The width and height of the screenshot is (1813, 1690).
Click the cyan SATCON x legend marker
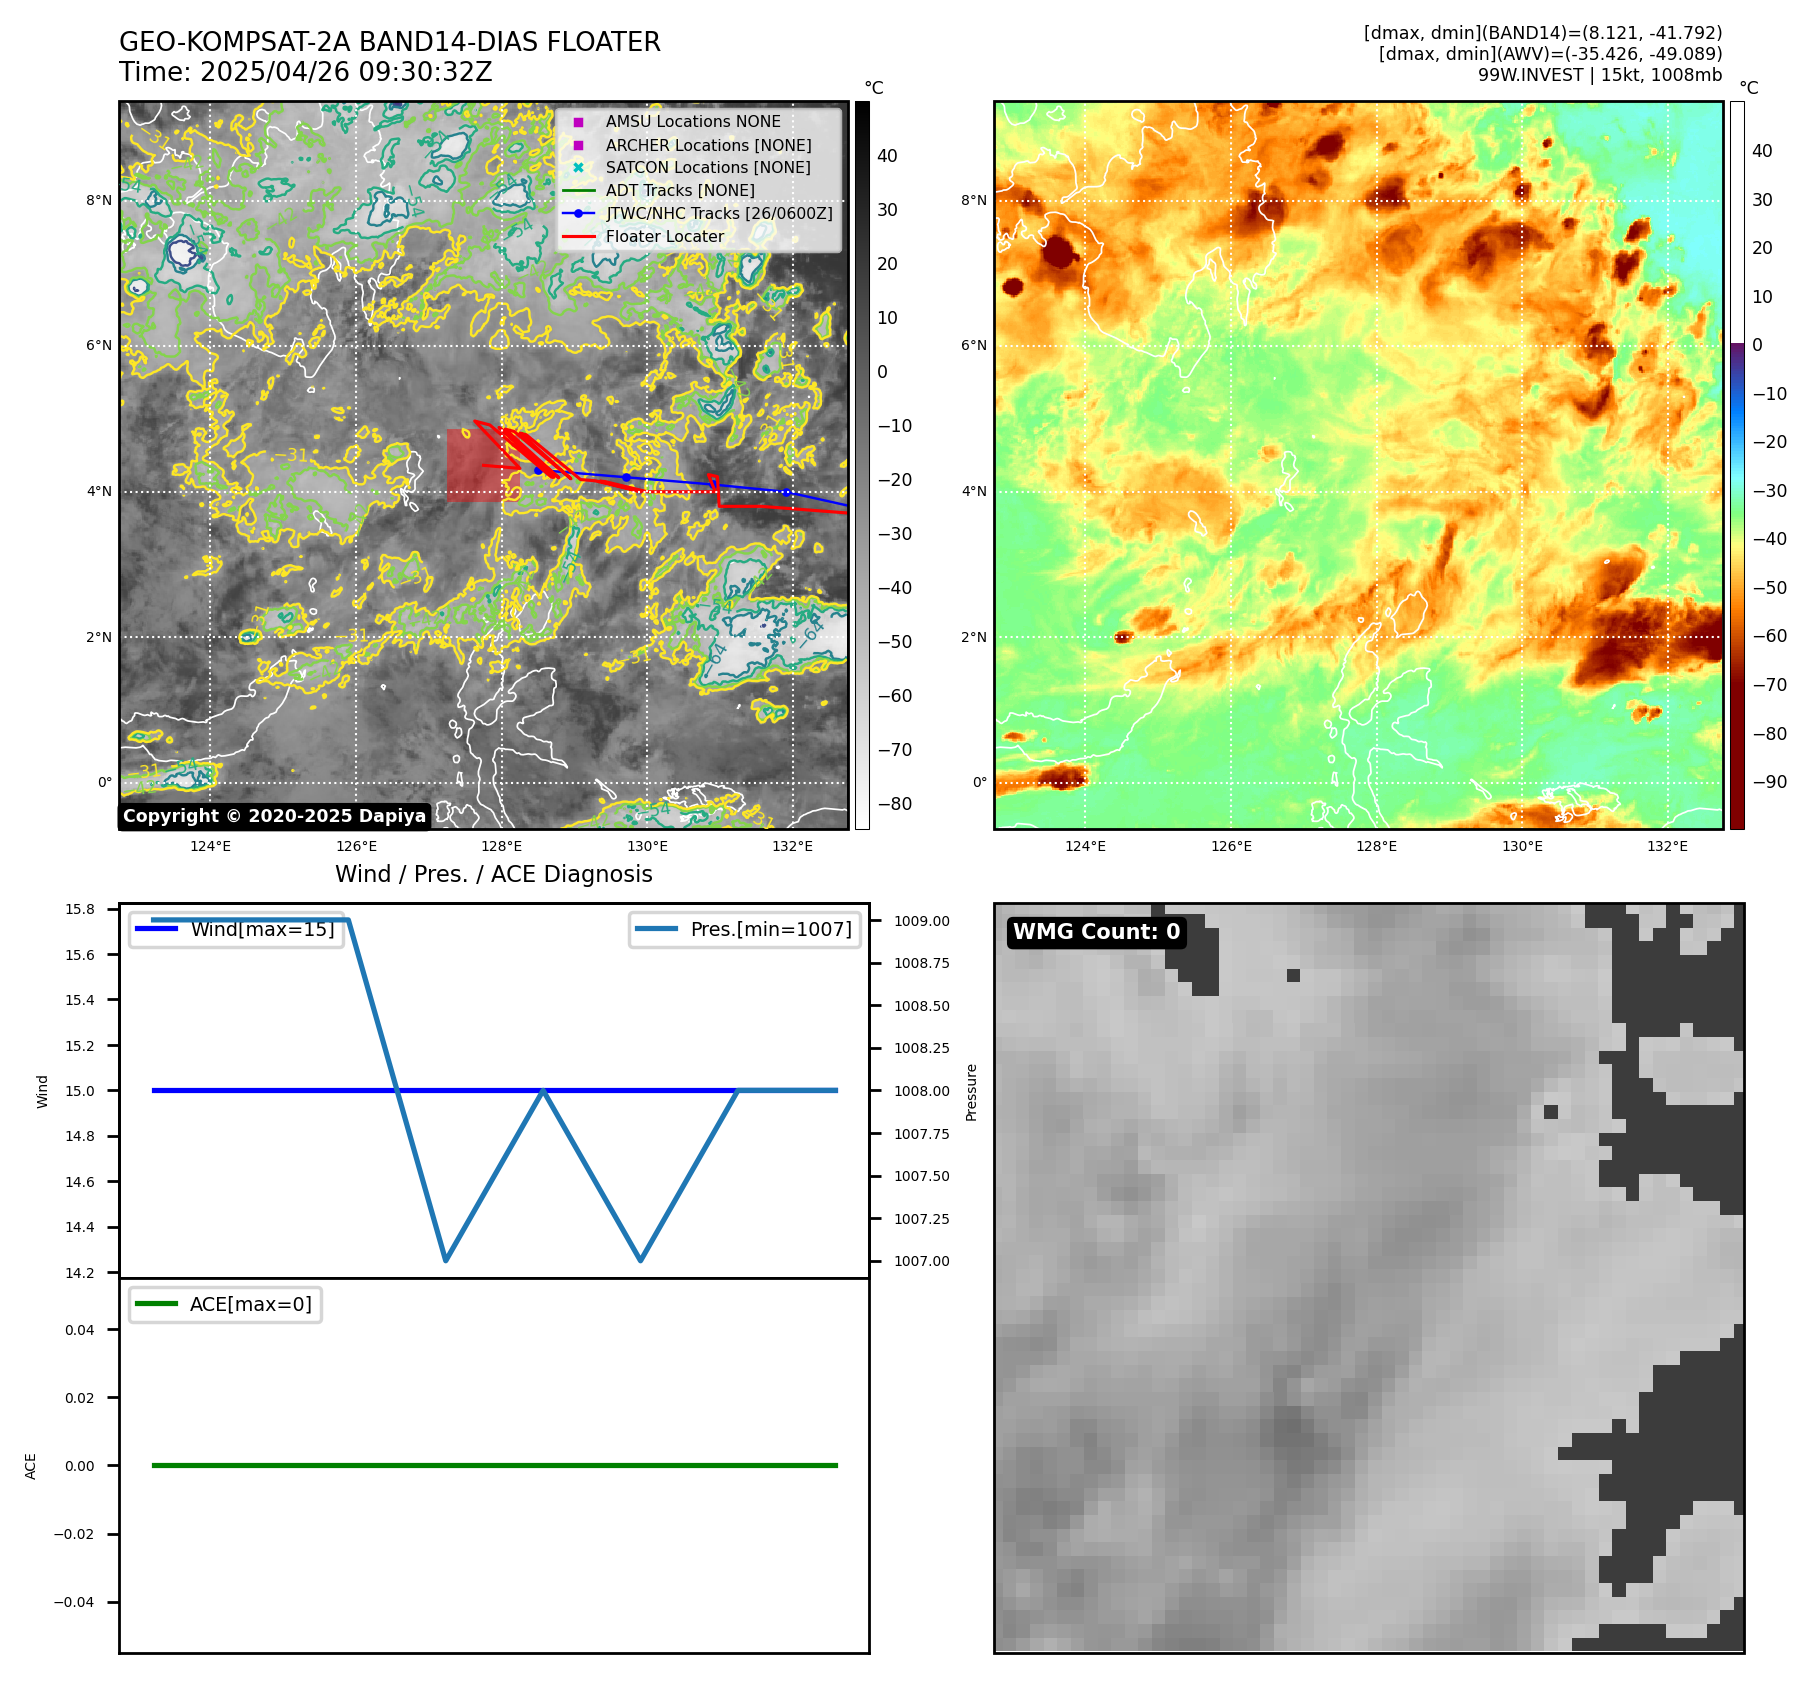click(578, 167)
